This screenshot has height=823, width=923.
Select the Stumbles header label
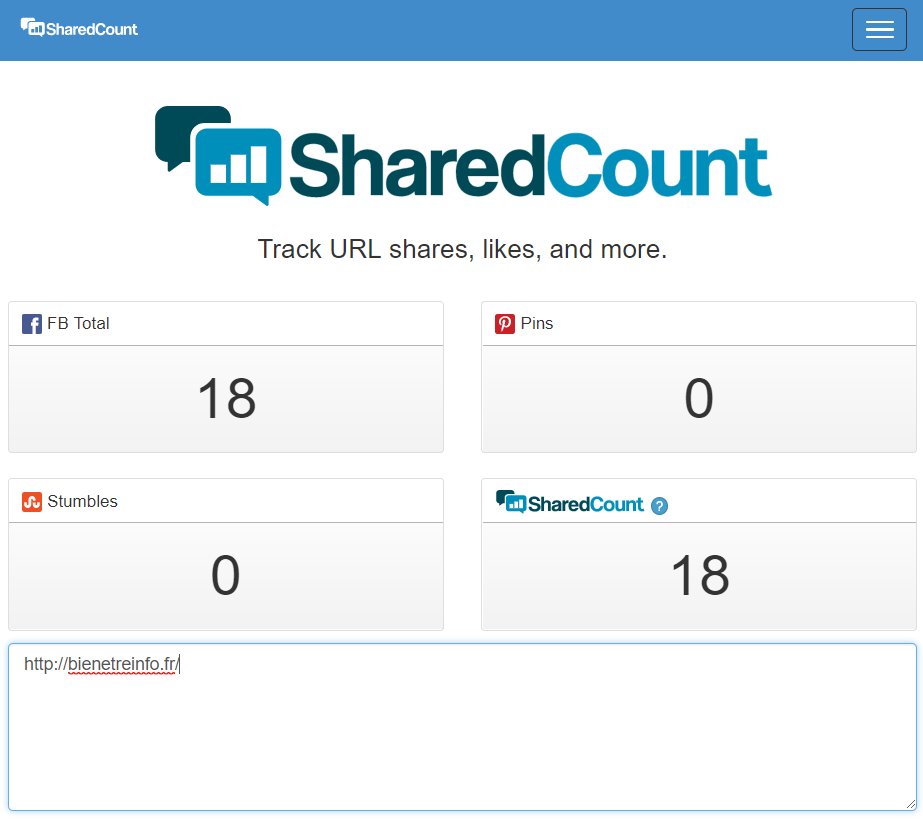[x=82, y=502]
